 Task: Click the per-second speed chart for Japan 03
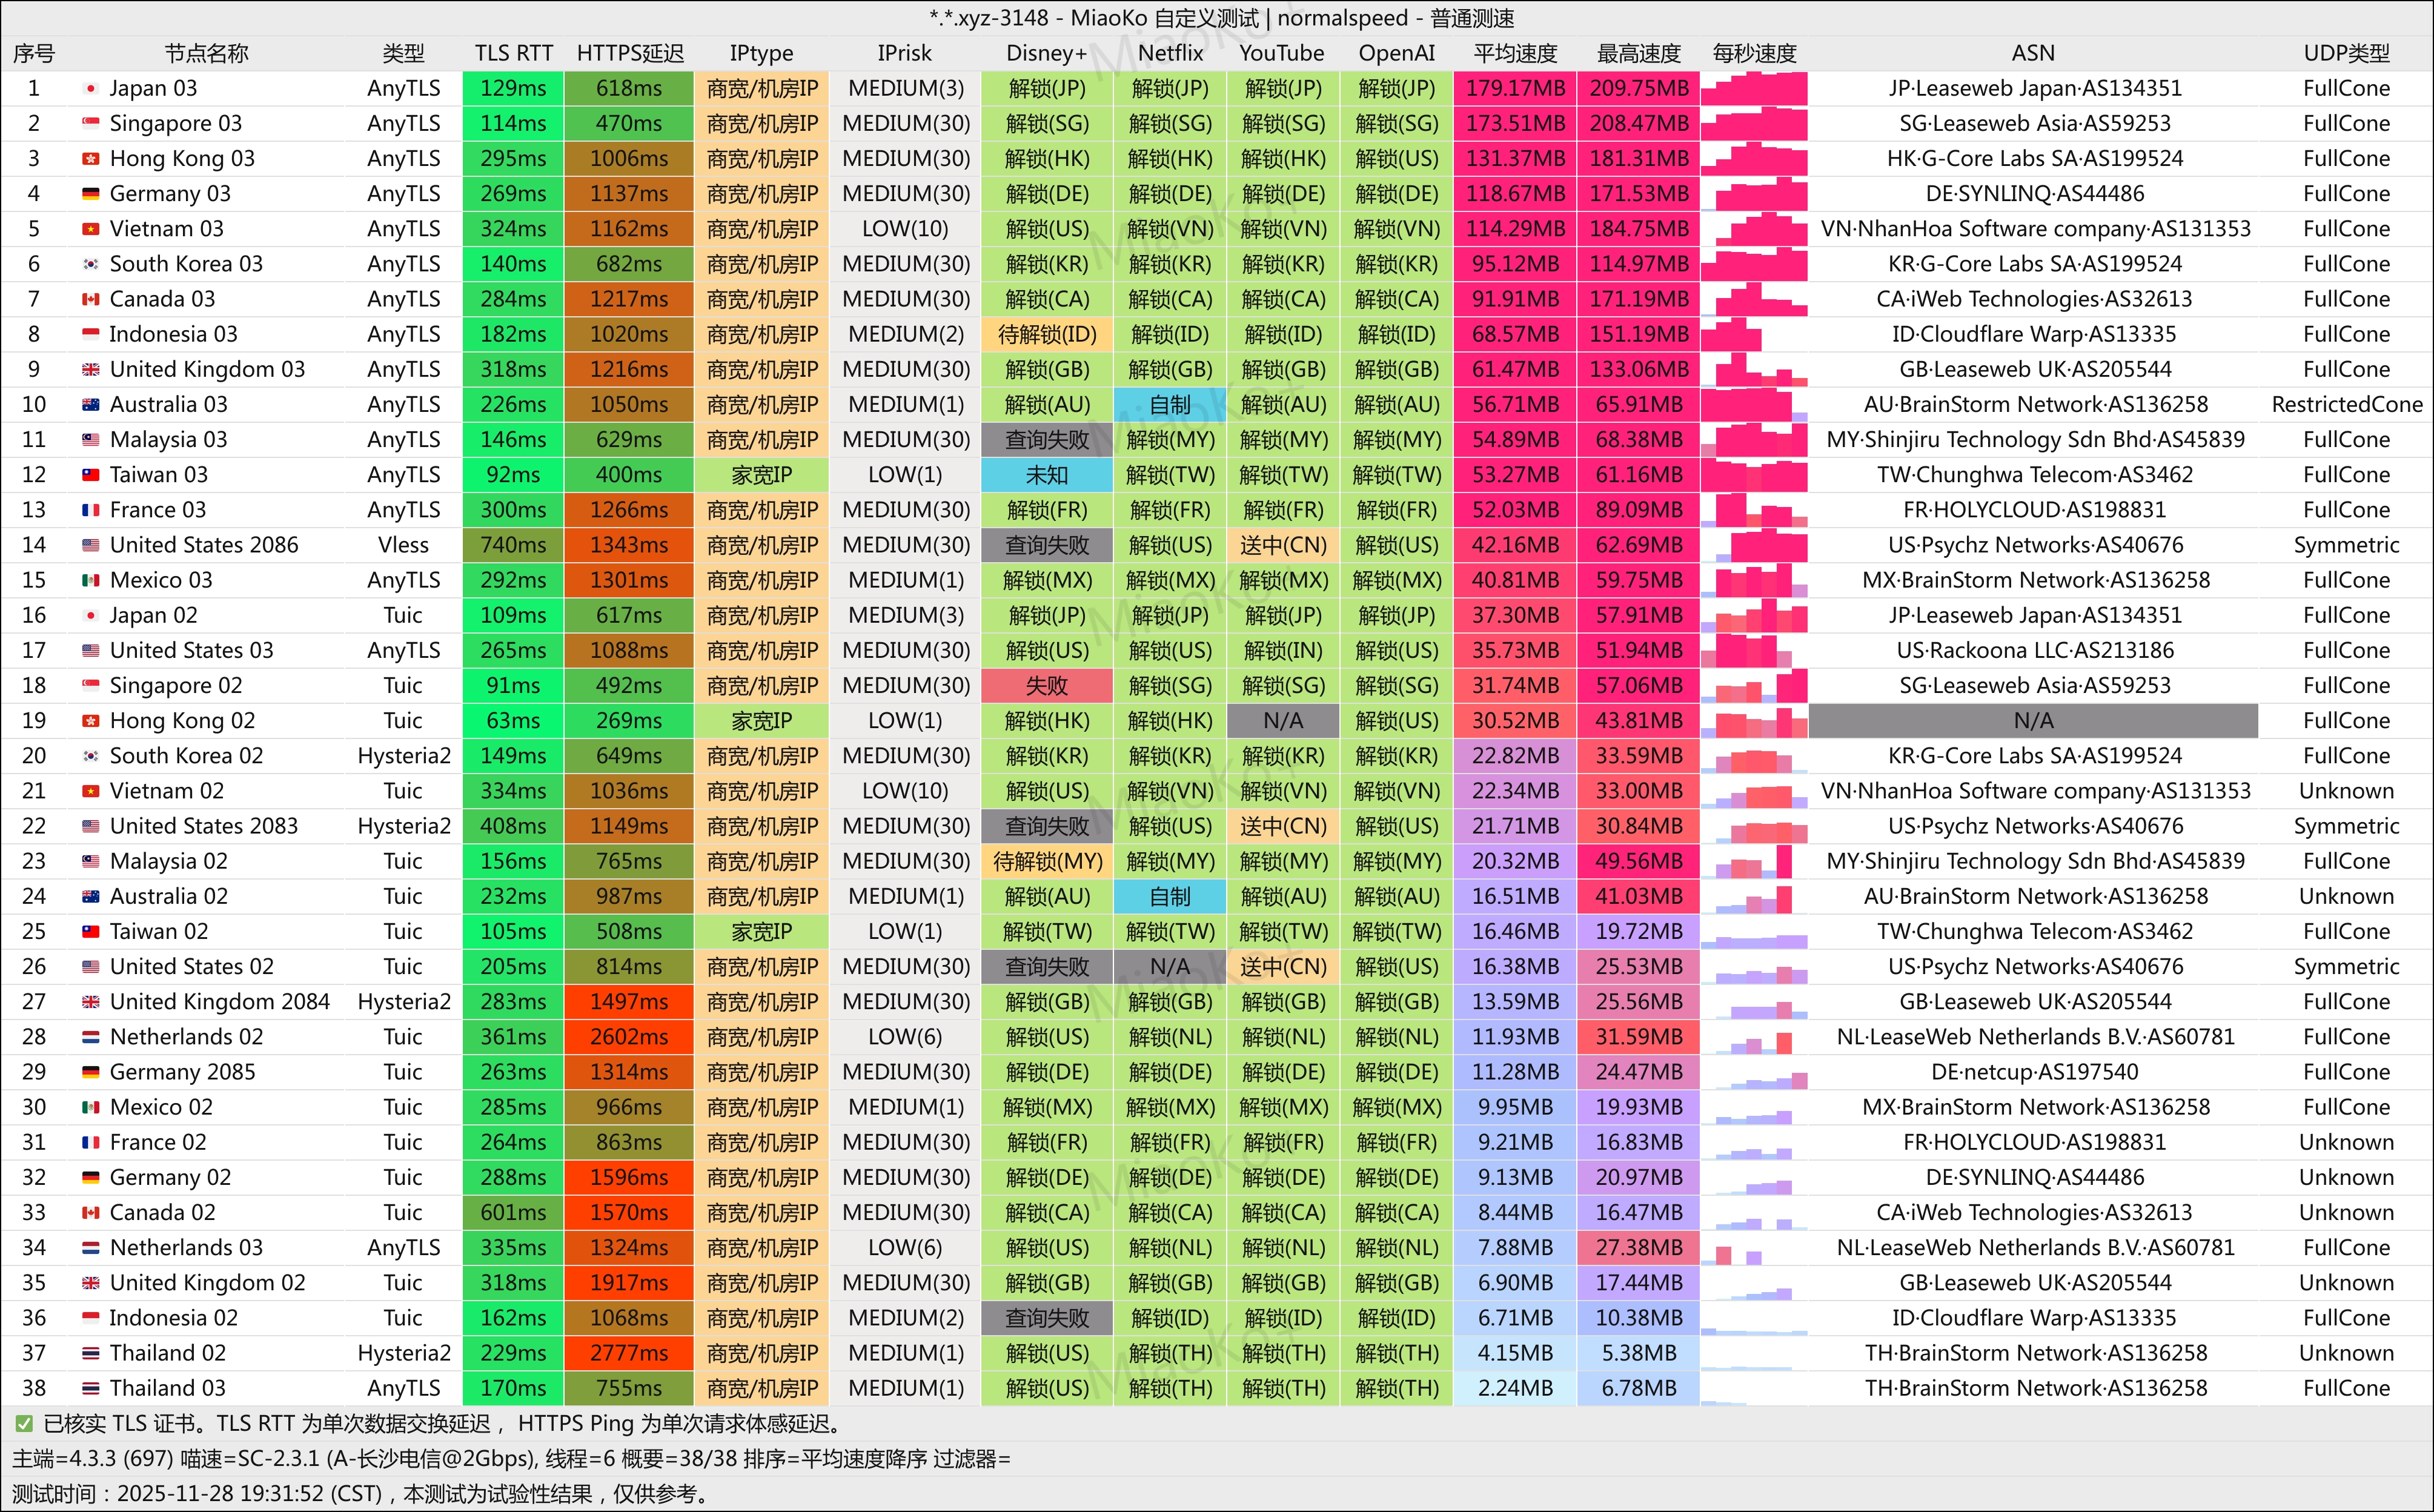[1754, 89]
